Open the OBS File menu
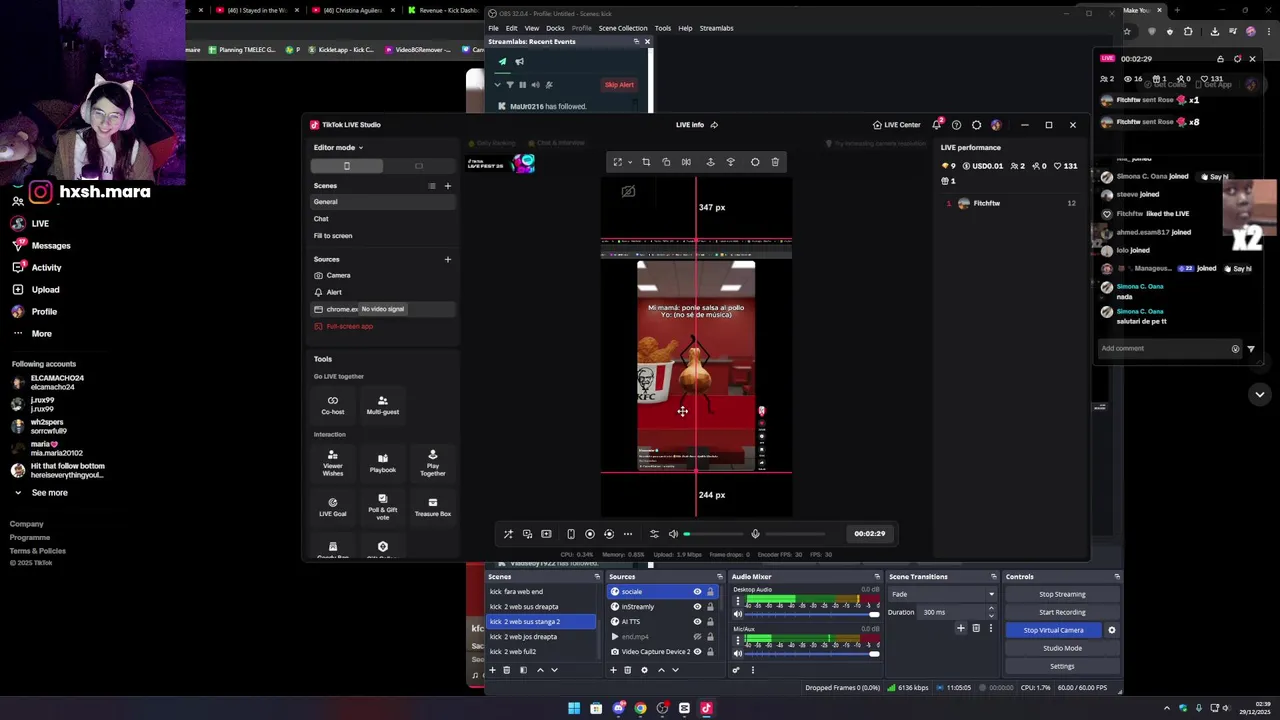The width and height of the screenshot is (1280, 720). click(x=493, y=28)
